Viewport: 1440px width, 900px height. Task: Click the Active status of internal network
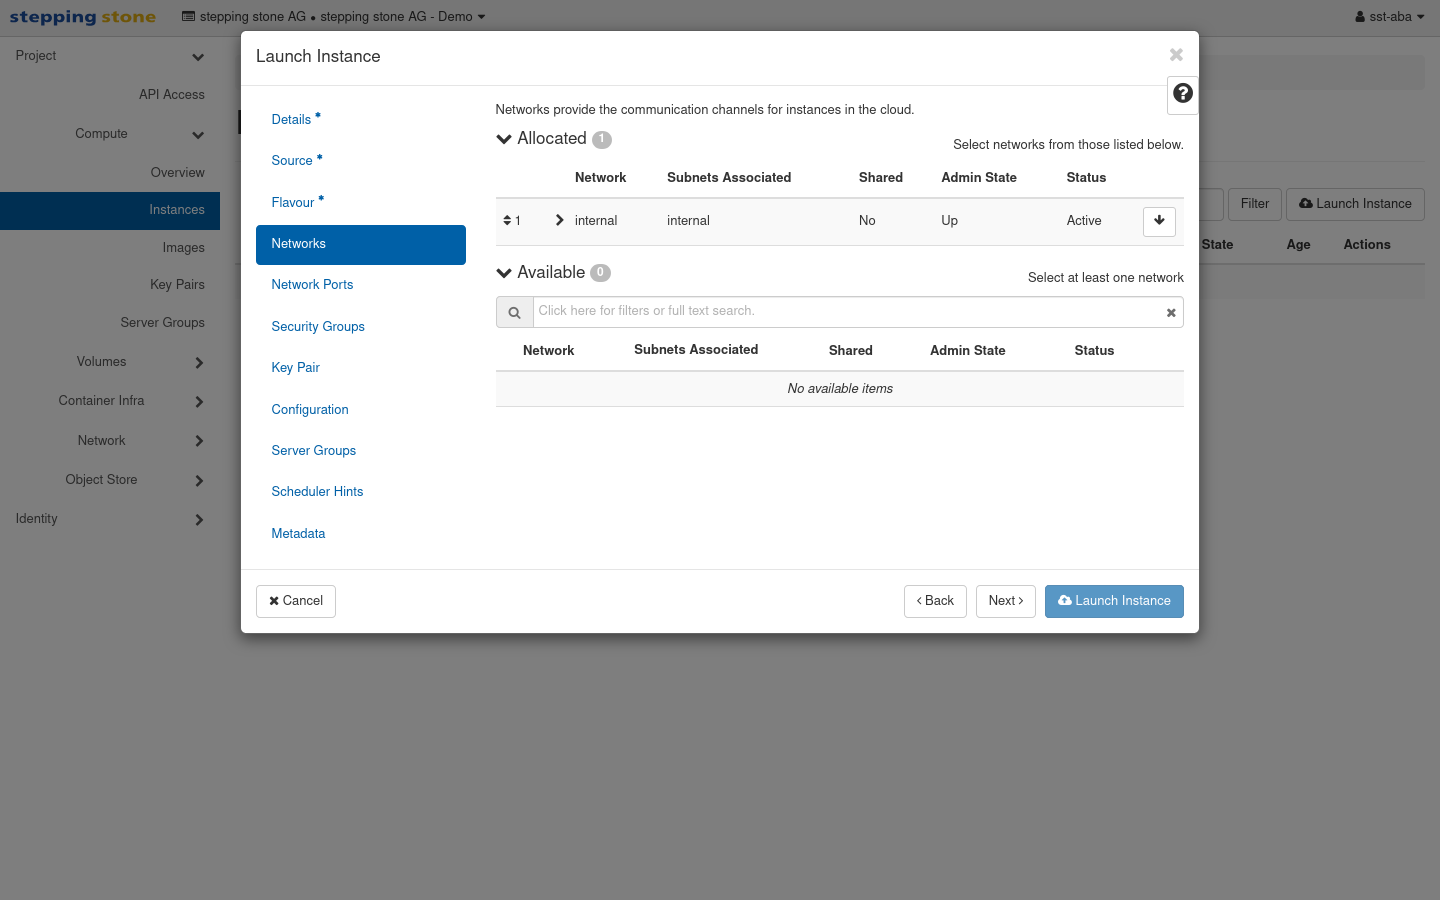(x=1084, y=221)
